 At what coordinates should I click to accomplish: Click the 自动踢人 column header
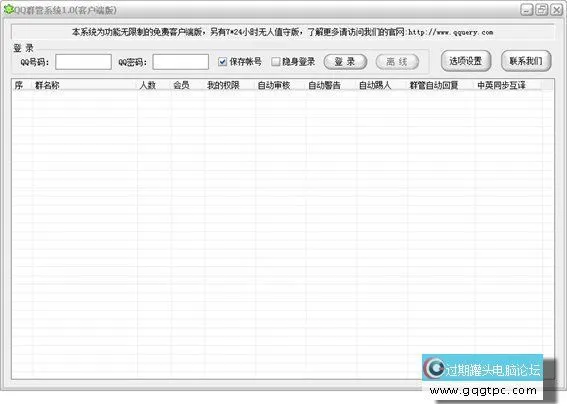point(381,85)
